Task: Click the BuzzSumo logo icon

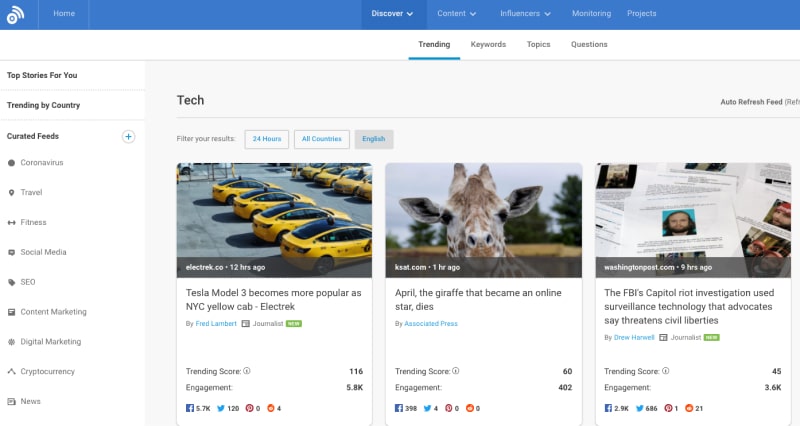Action: pyautogui.click(x=15, y=15)
